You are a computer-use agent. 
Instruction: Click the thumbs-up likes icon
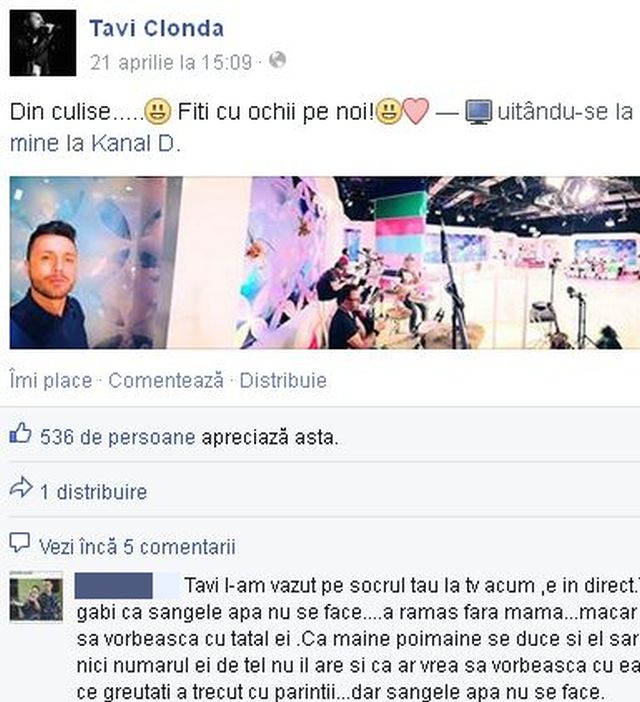pos(21,433)
